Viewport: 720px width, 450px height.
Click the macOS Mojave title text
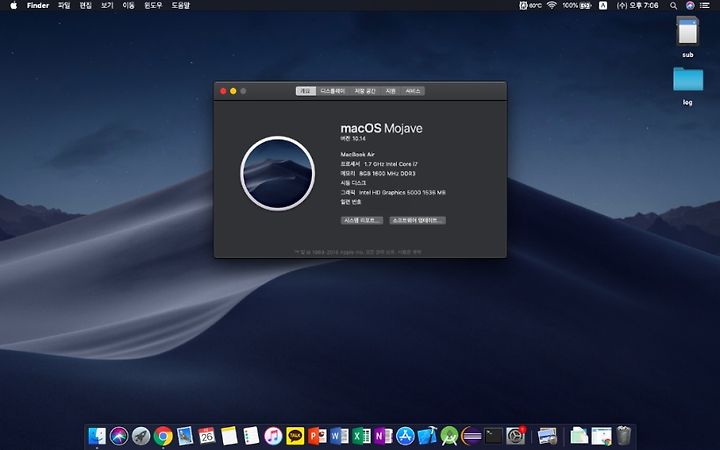point(381,128)
